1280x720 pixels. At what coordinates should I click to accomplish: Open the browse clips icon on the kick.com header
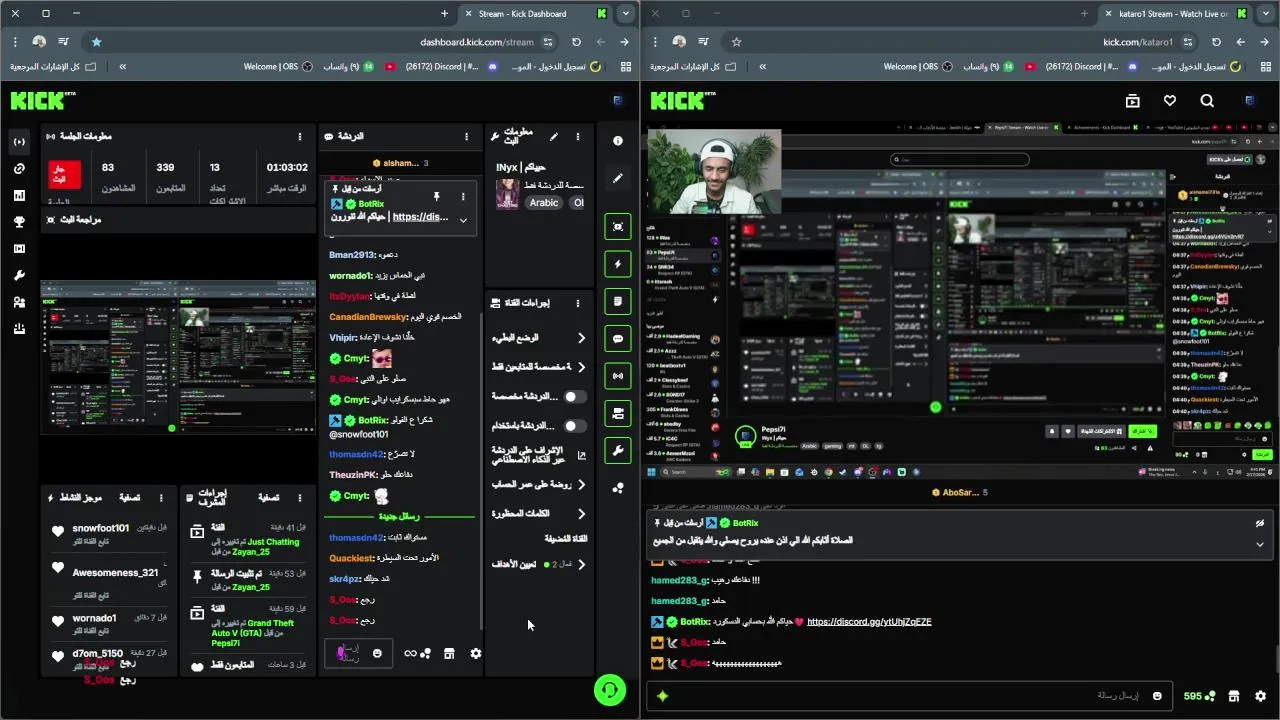pyautogui.click(x=1132, y=101)
